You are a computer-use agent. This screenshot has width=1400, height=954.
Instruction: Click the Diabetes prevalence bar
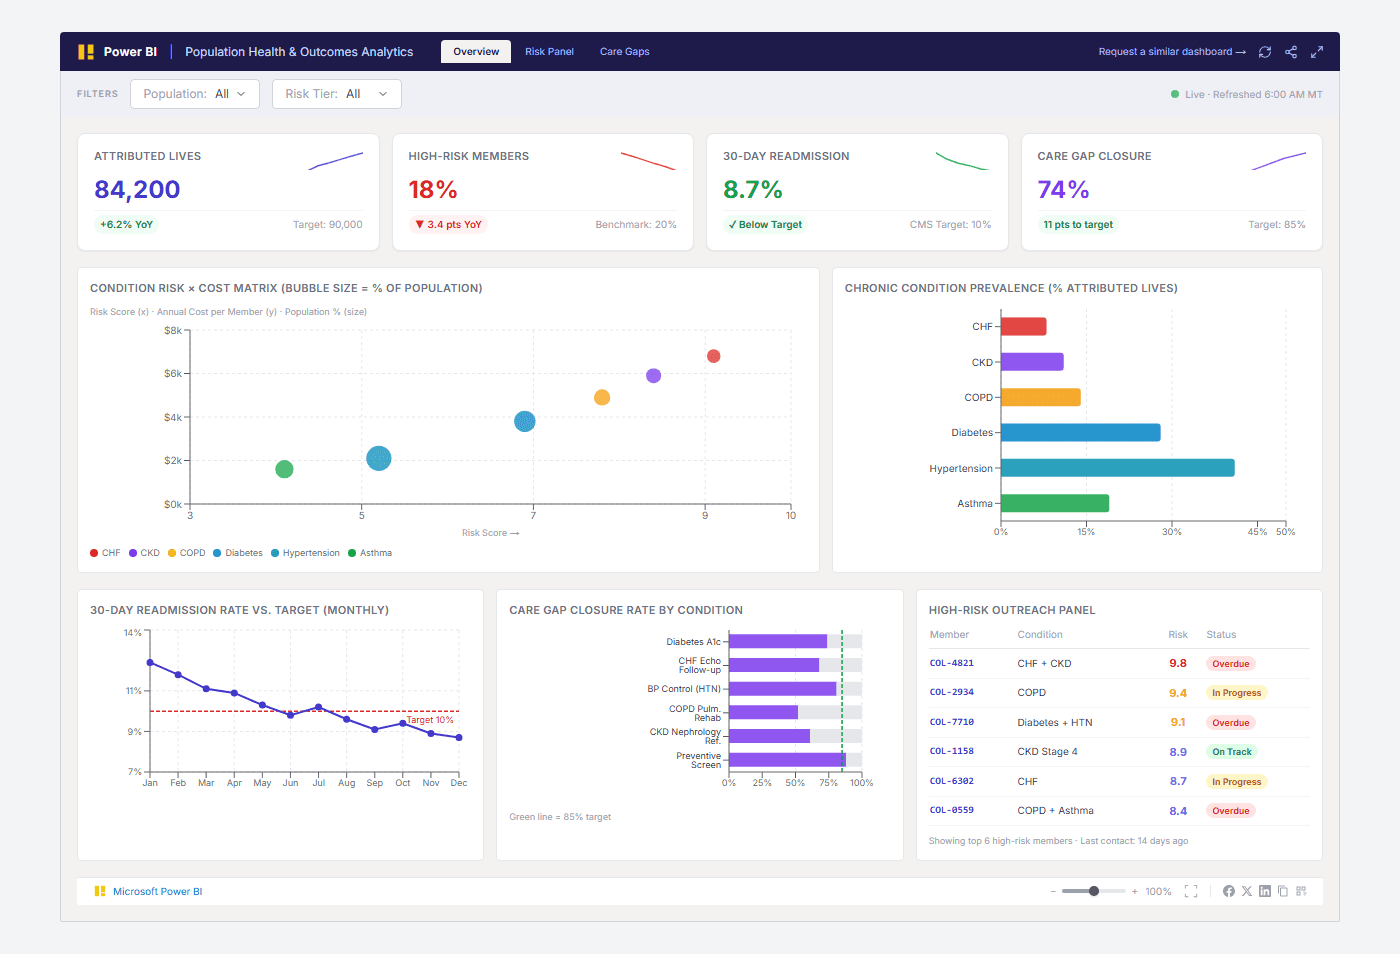(1081, 432)
